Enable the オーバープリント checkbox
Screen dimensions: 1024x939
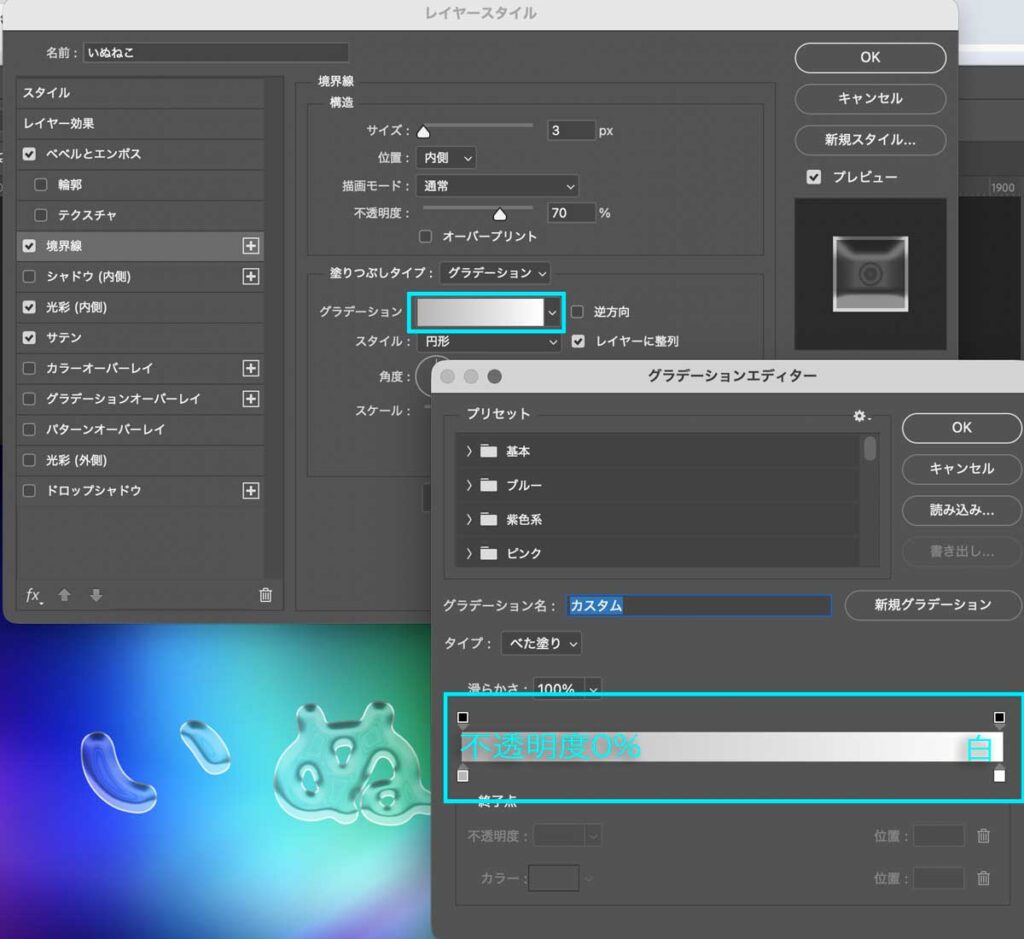(424, 236)
